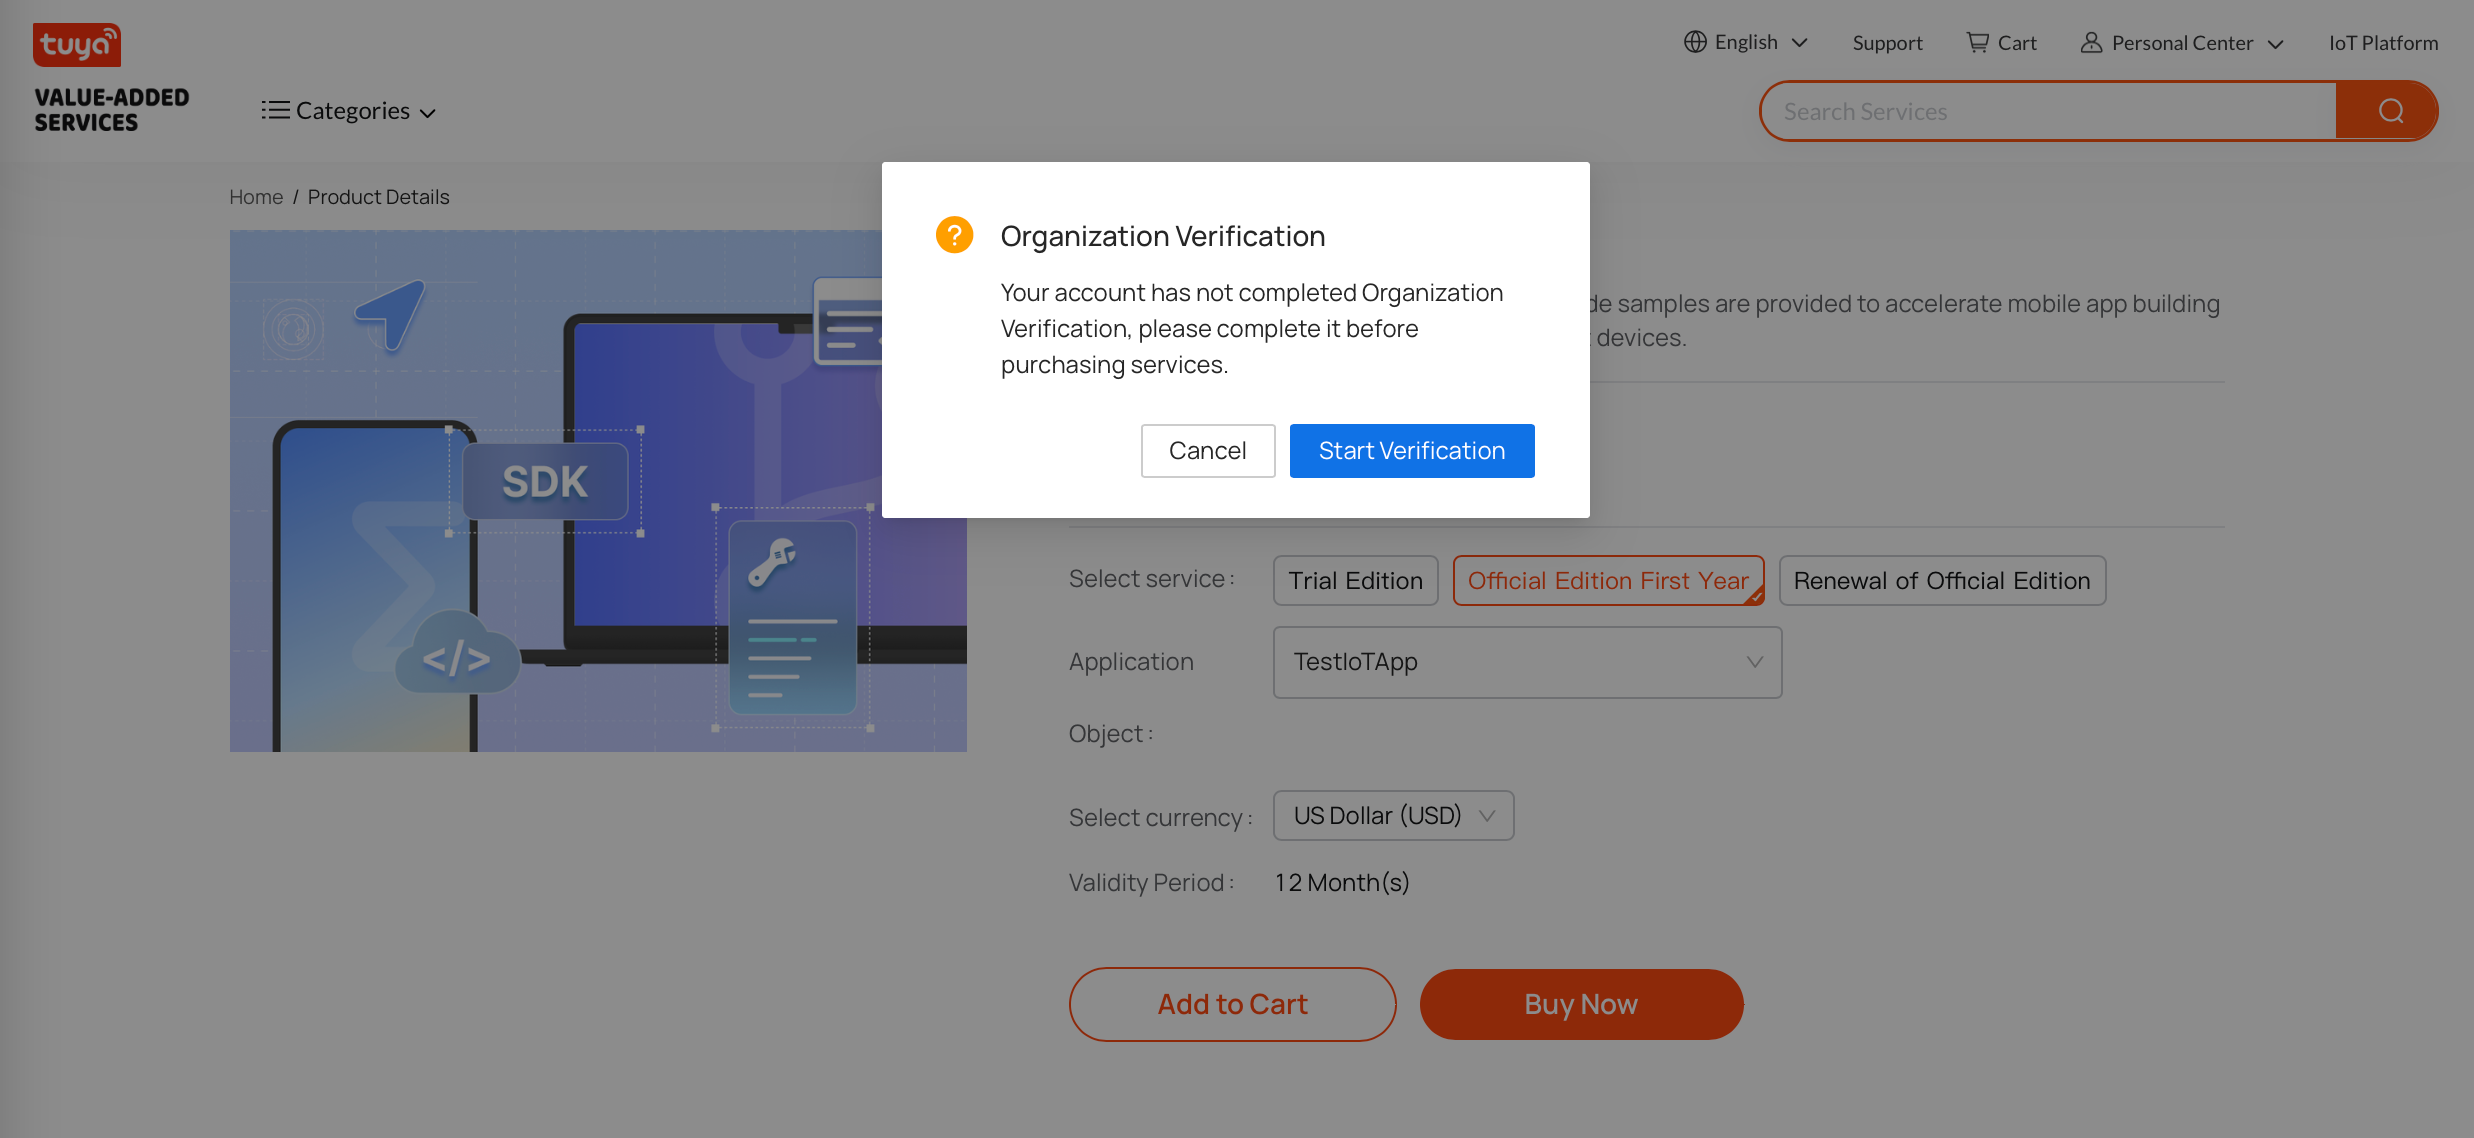Navigate to Home via breadcrumb
2474x1138 pixels.
coord(256,196)
